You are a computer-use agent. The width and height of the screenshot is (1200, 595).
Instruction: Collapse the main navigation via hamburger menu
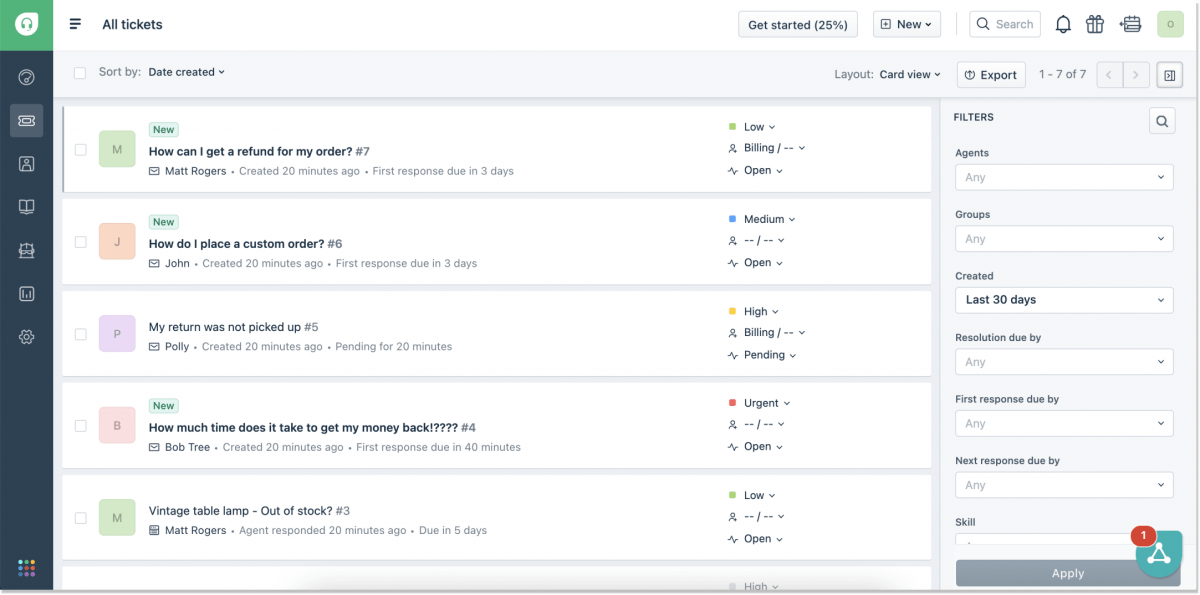tap(74, 23)
